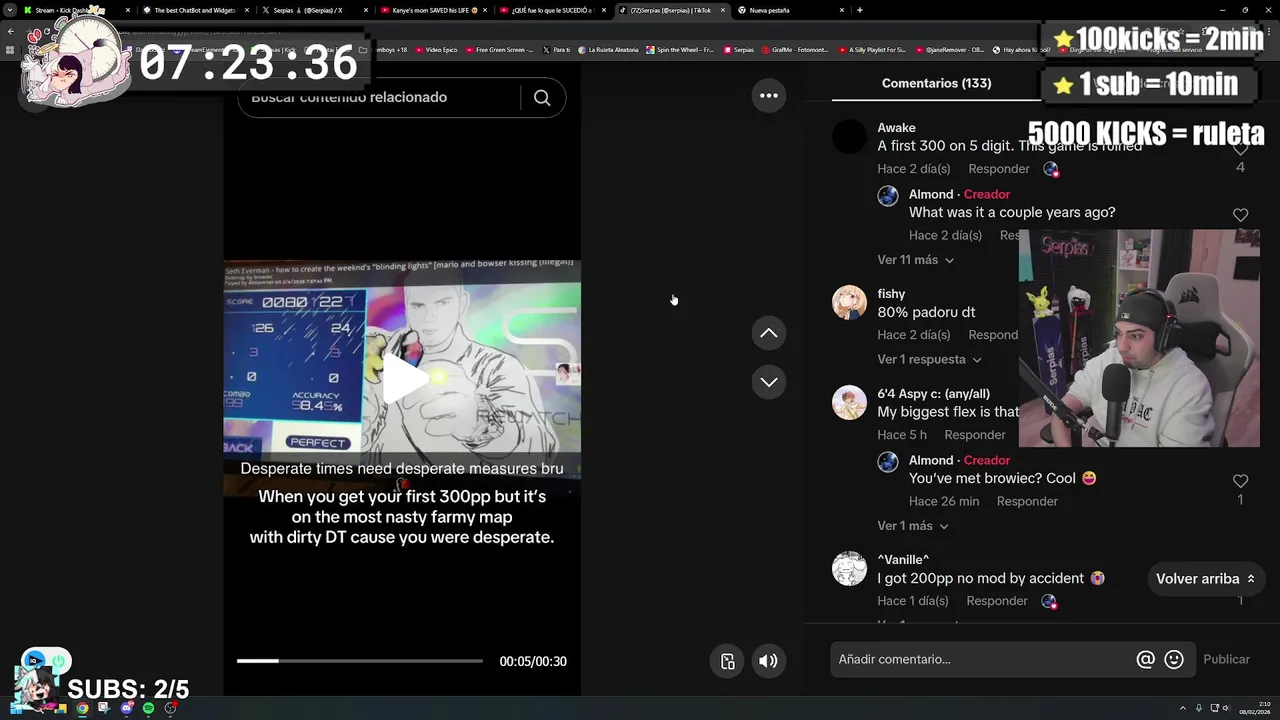
Task: Click the username 'Awake'
Action: [x=896, y=128]
